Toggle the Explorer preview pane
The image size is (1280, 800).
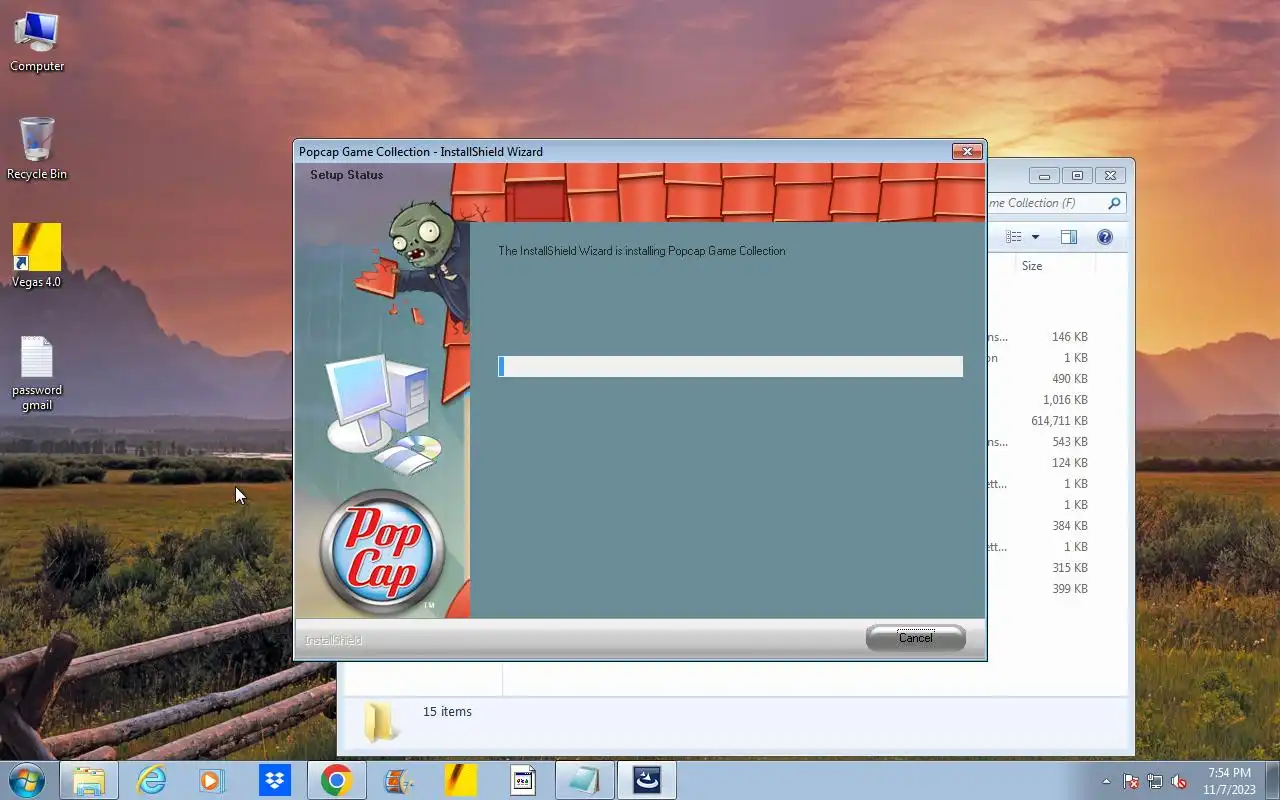point(1068,237)
